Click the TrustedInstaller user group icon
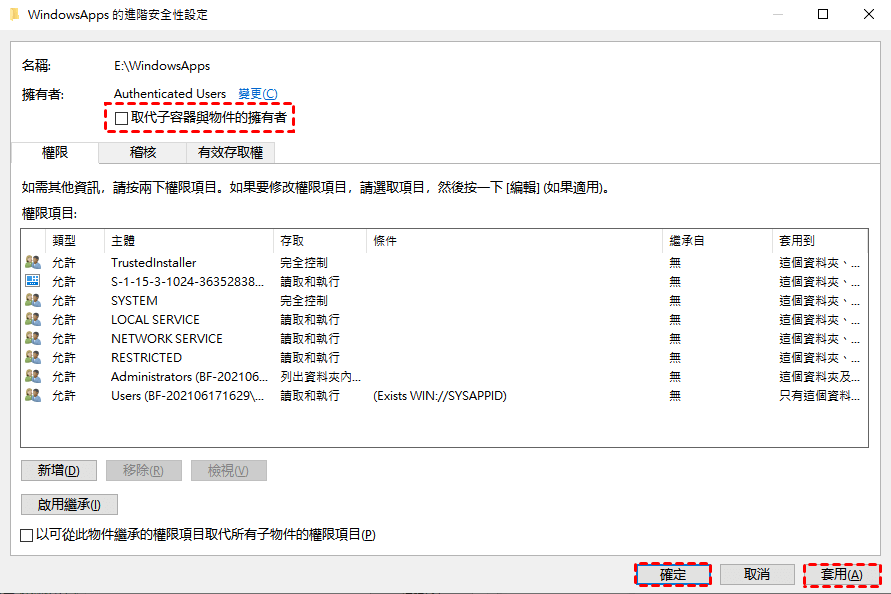 (33, 262)
